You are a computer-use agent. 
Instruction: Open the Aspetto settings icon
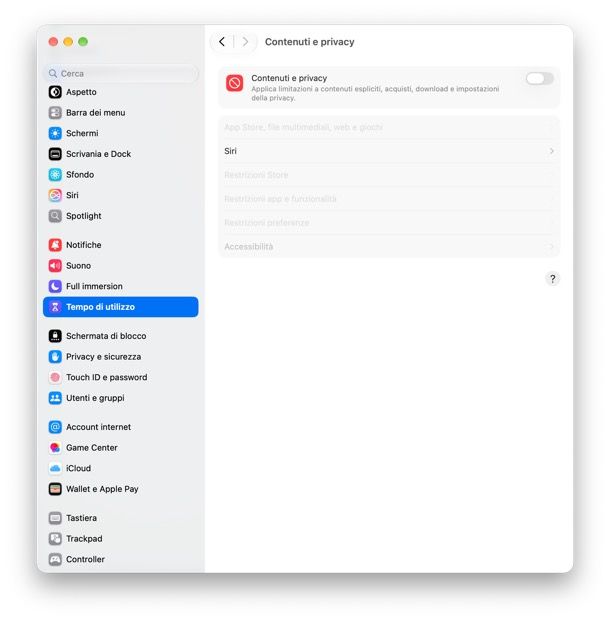[x=55, y=92]
